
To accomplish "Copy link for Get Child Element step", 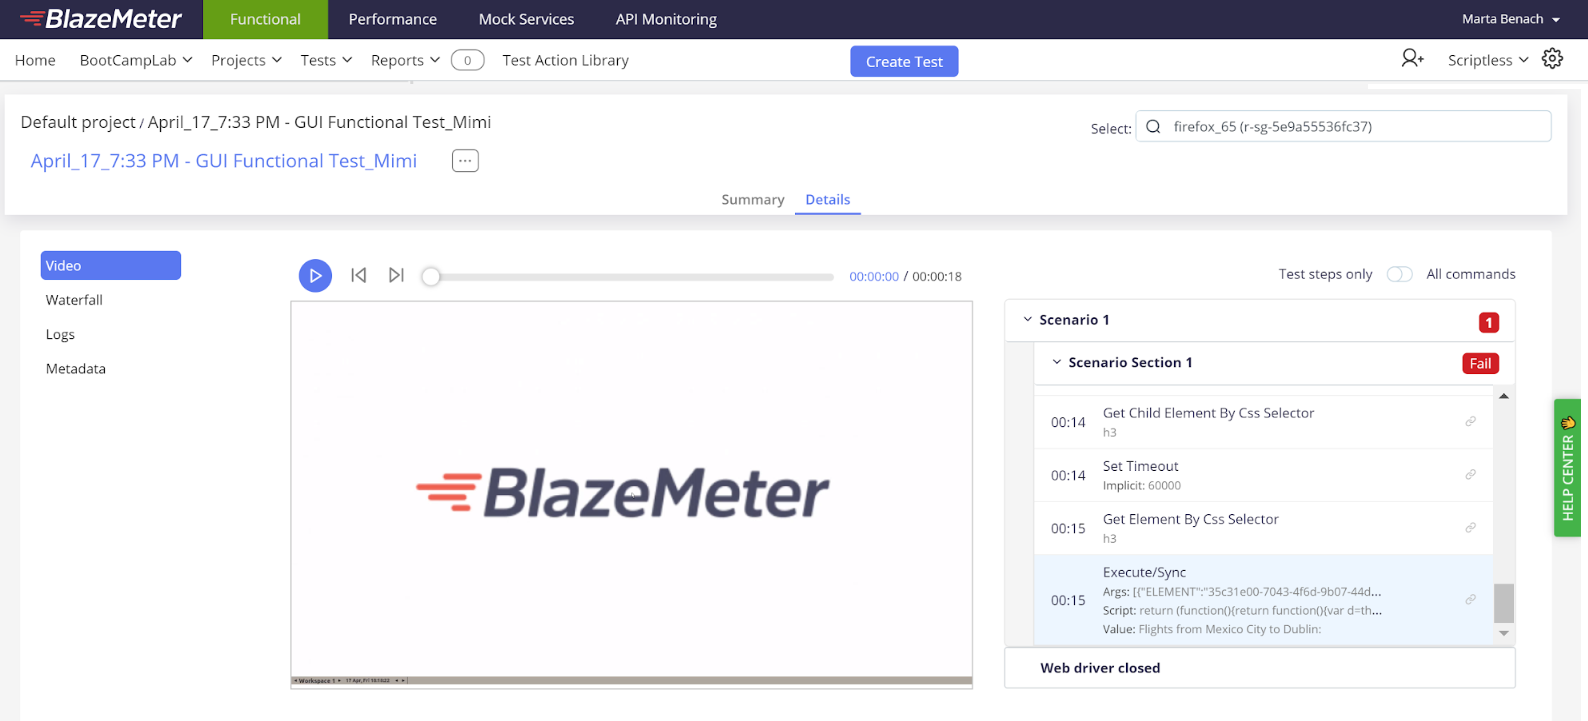I will coord(1470,422).
